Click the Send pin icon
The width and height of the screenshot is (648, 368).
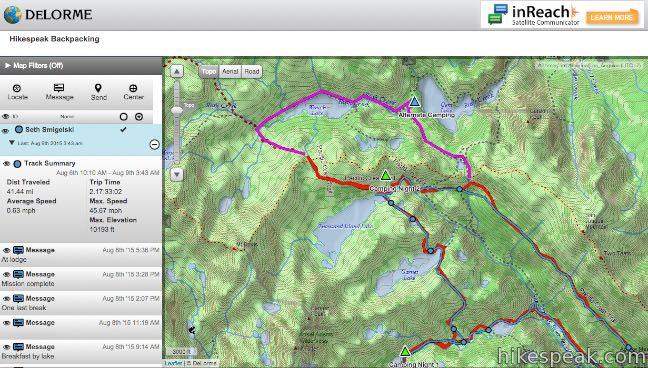(x=98, y=88)
